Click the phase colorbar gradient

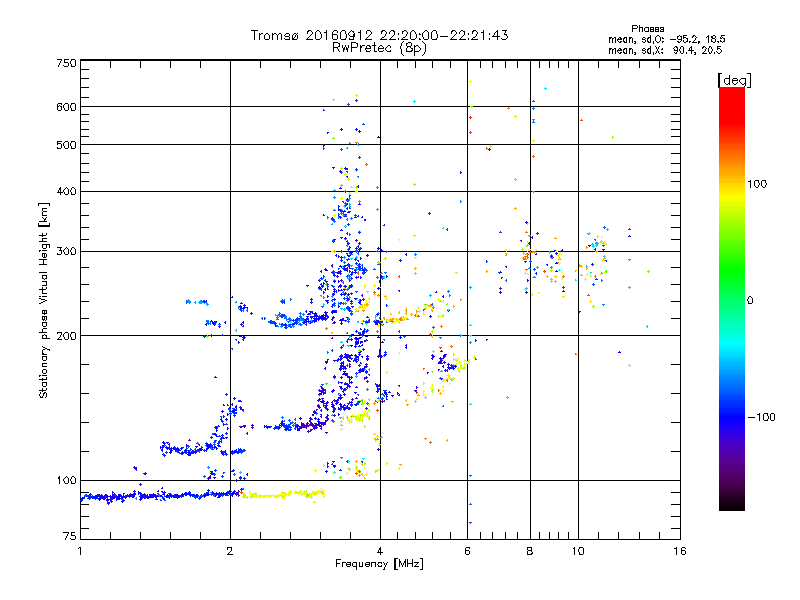732,298
